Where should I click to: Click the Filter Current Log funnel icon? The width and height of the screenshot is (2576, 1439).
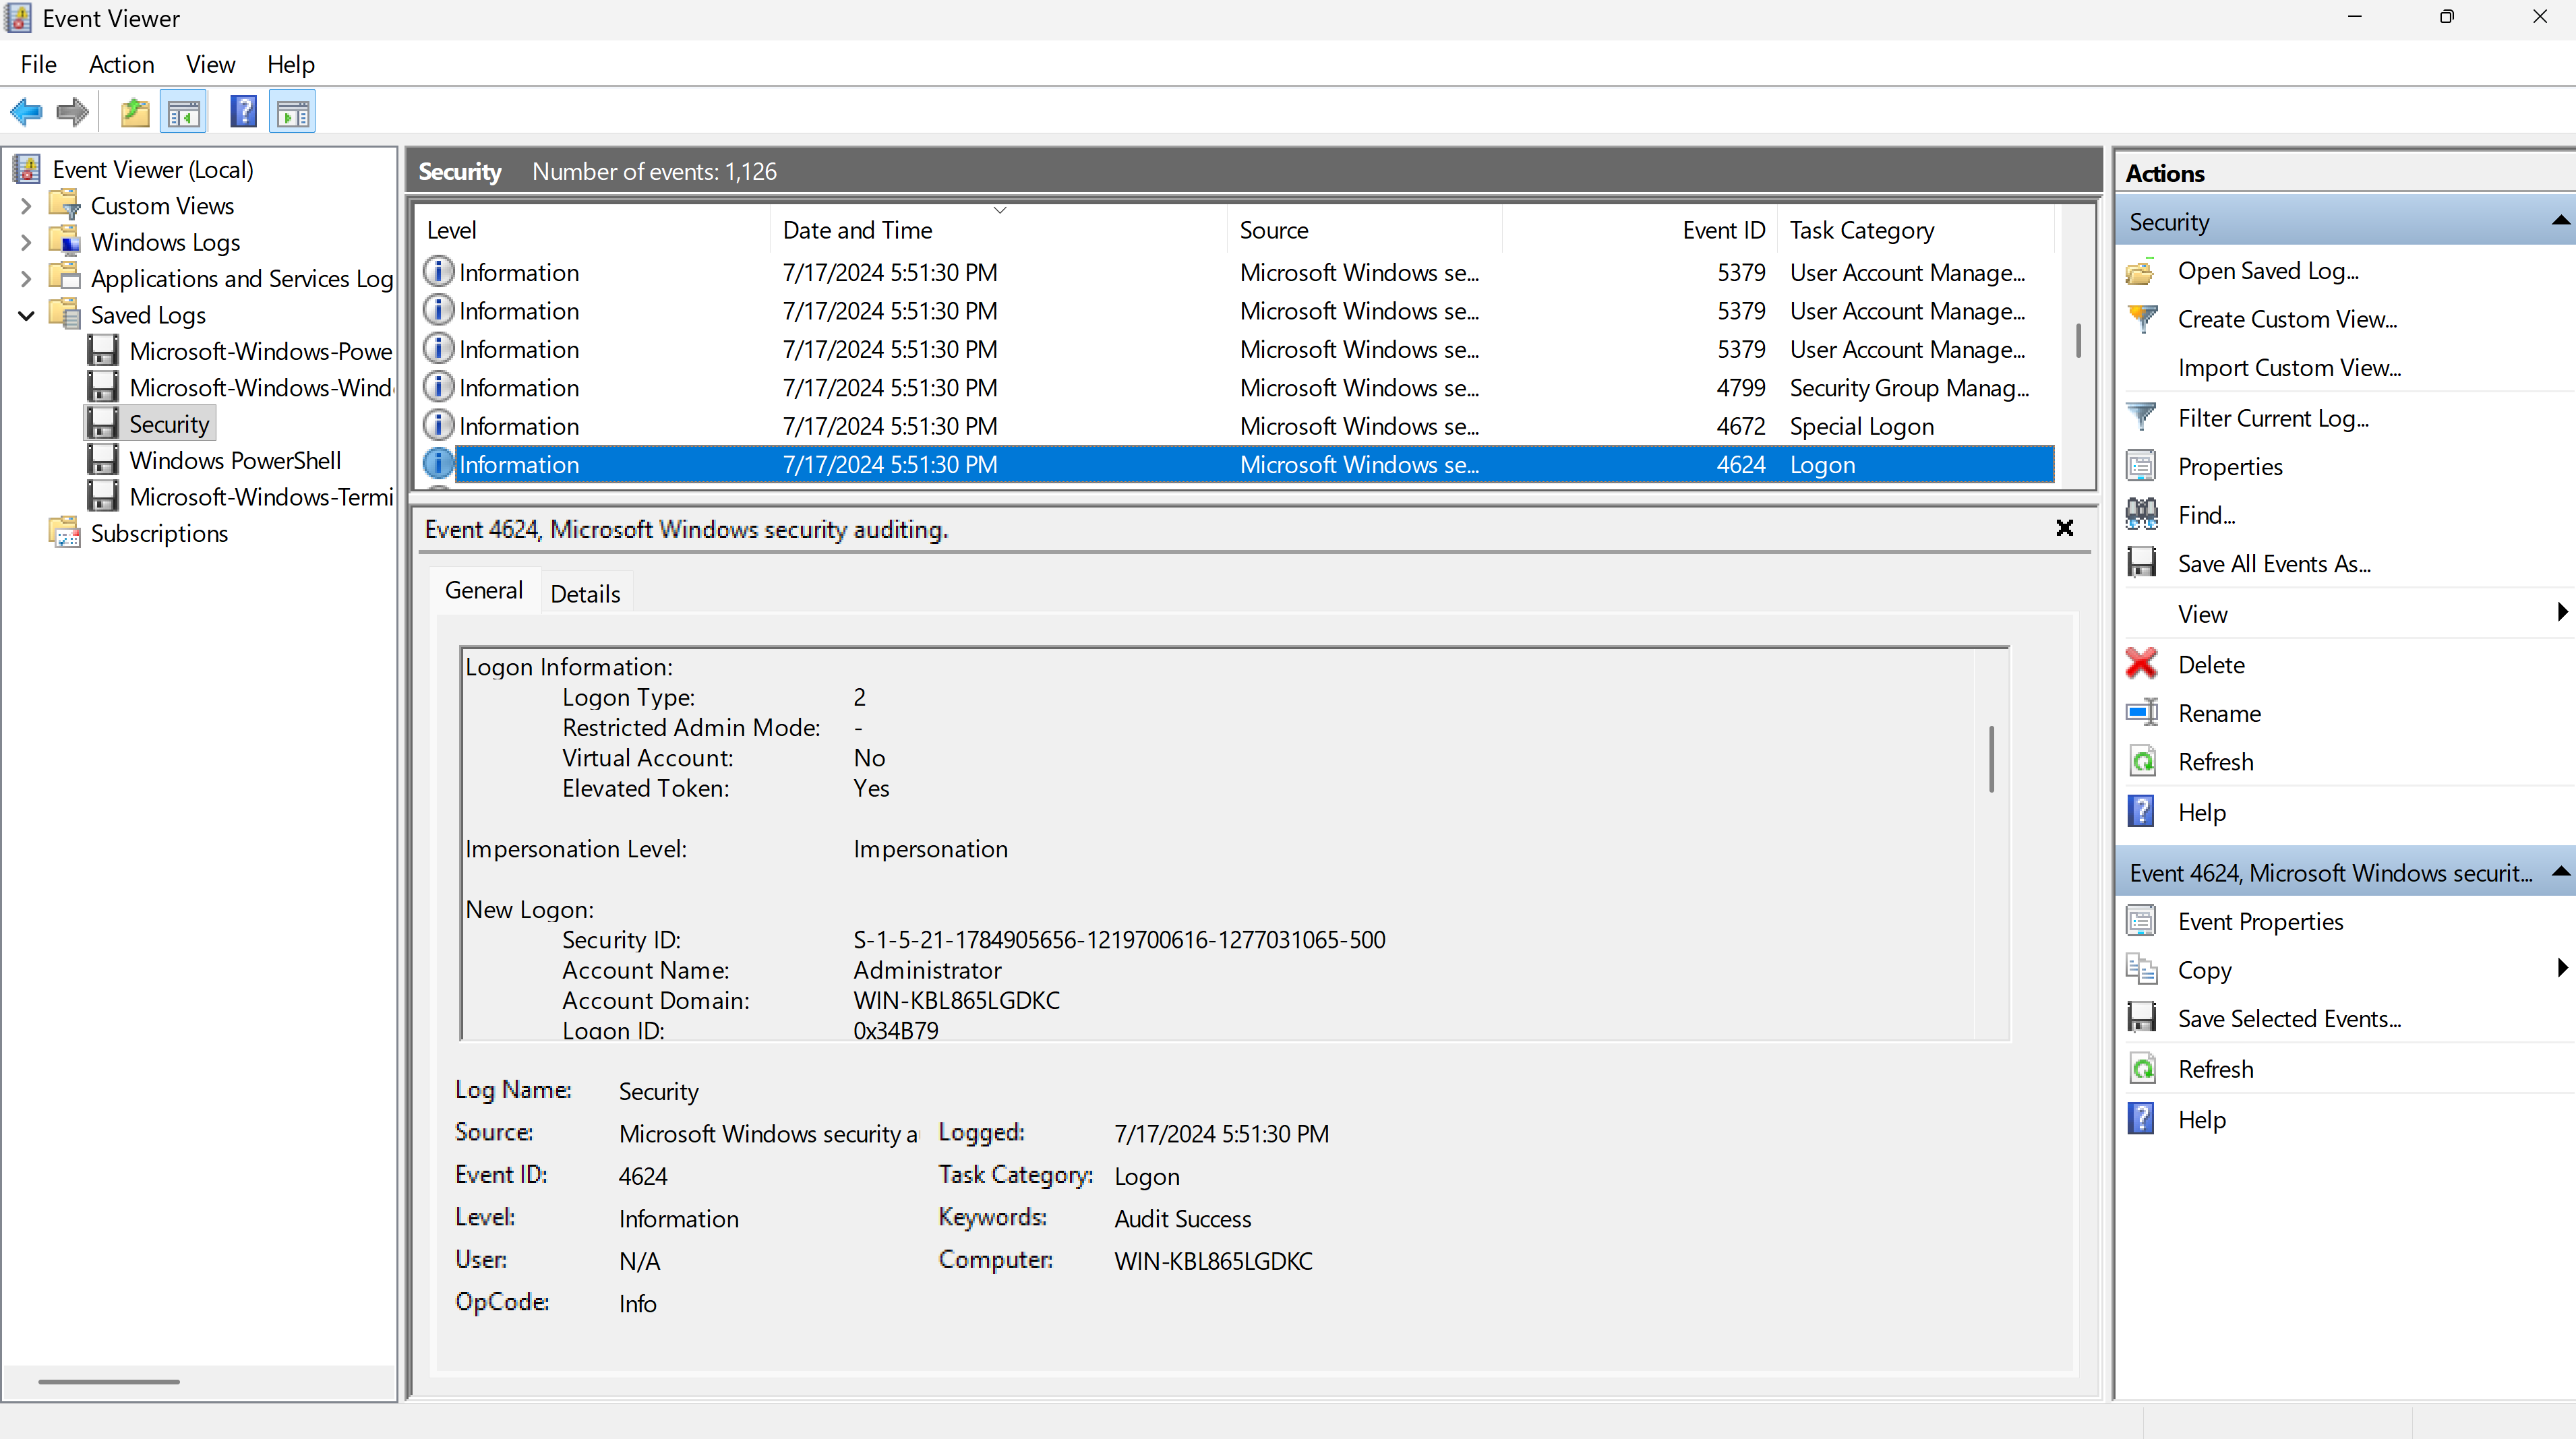pyautogui.click(x=2141, y=417)
